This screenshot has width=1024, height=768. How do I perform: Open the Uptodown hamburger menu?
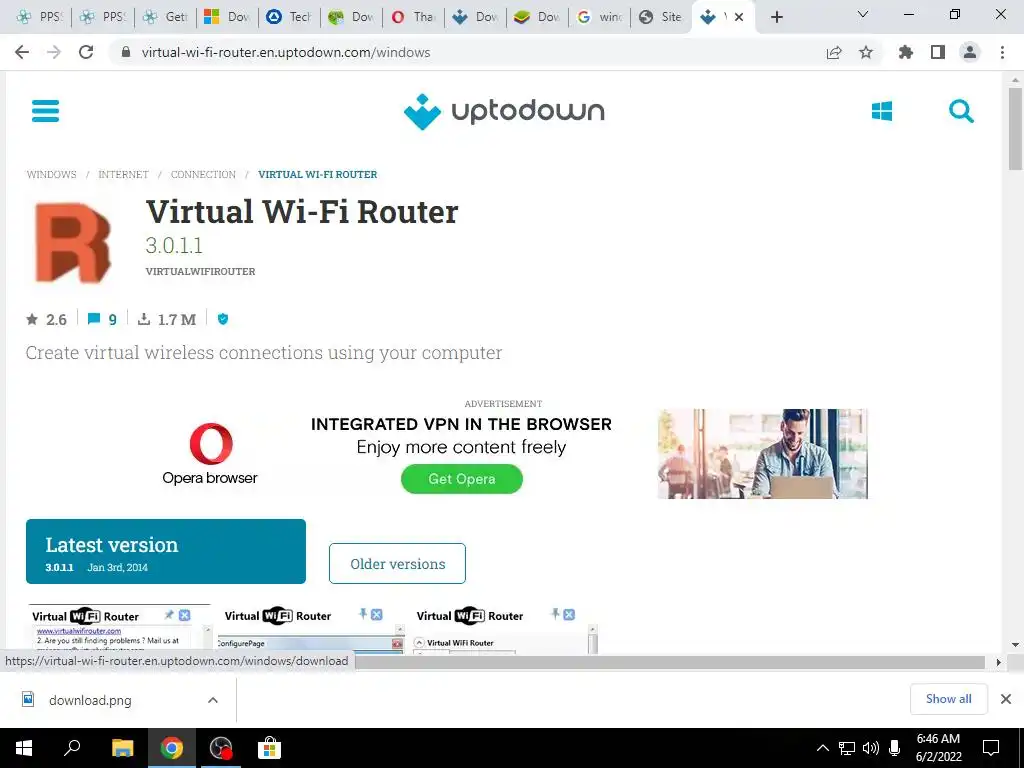click(45, 111)
